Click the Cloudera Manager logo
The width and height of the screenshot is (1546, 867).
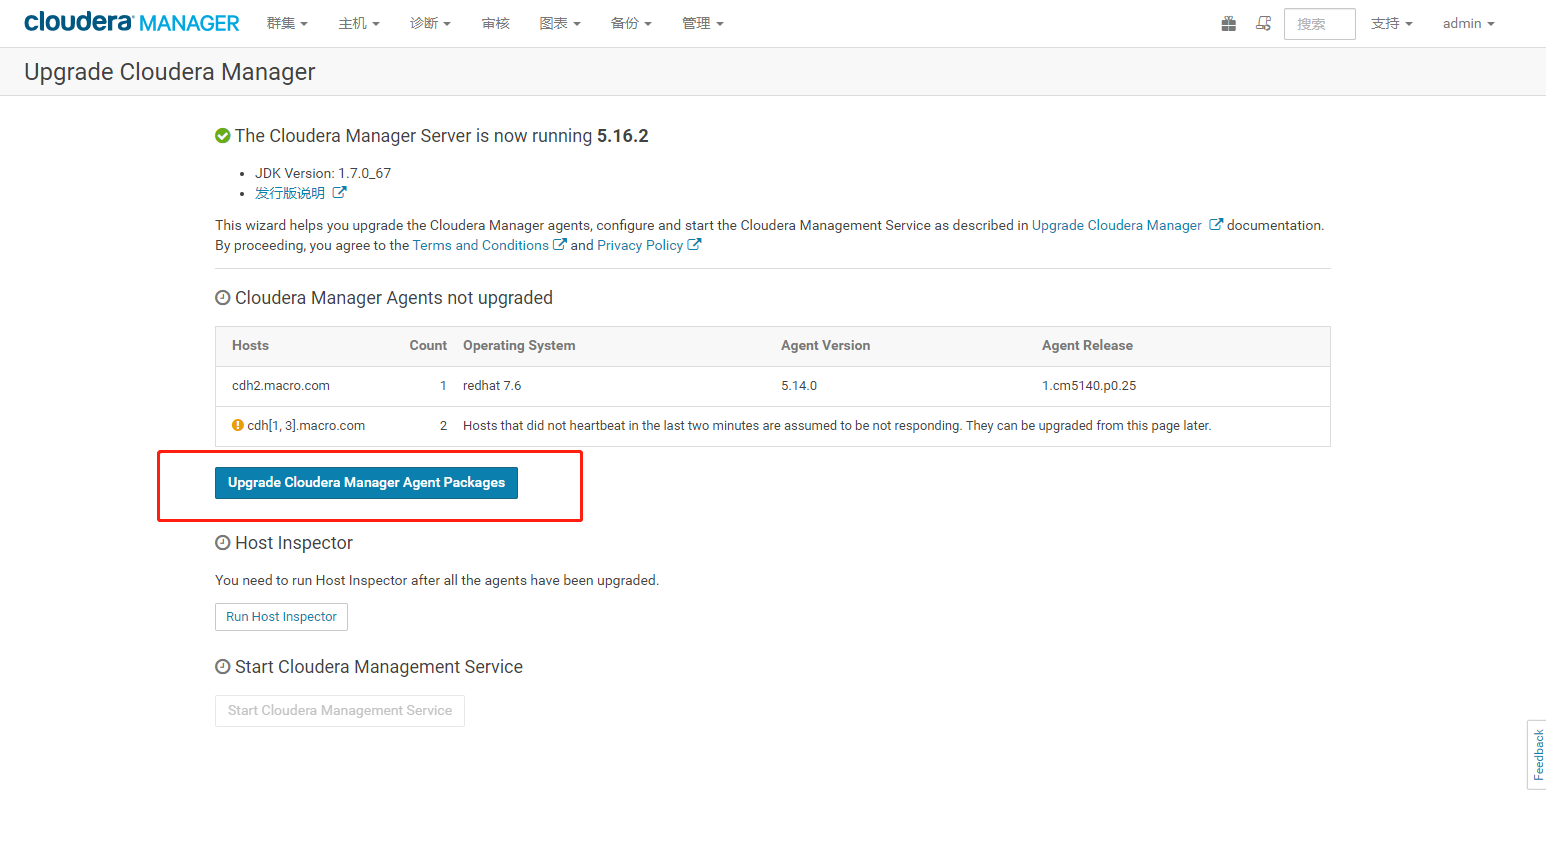(132, 22)
